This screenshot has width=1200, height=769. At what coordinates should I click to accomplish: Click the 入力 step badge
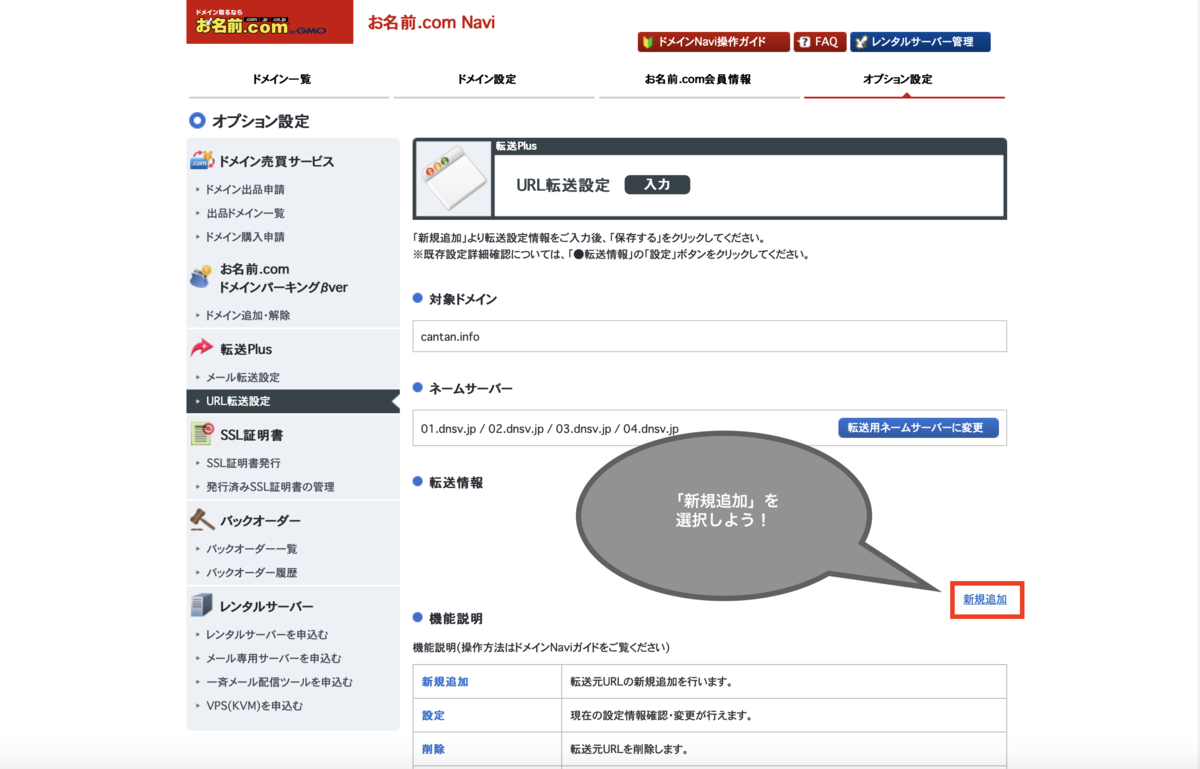point(657,185)
